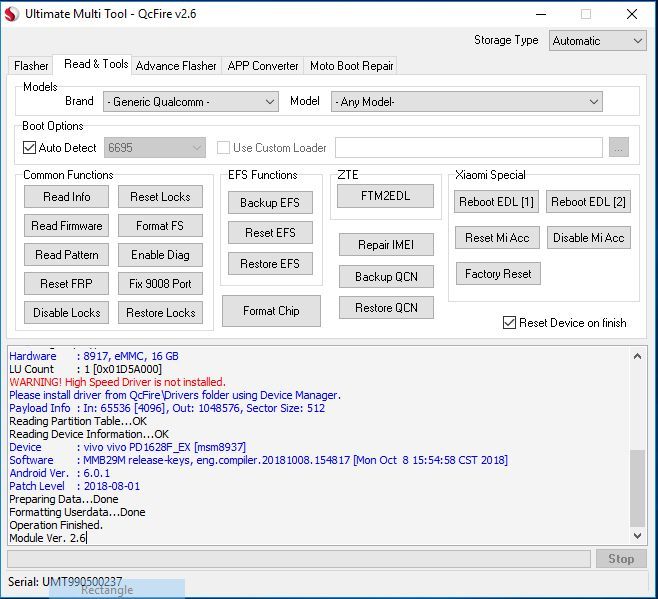
Task: Click the FTM2EDL button
Action: coord(385,196)
